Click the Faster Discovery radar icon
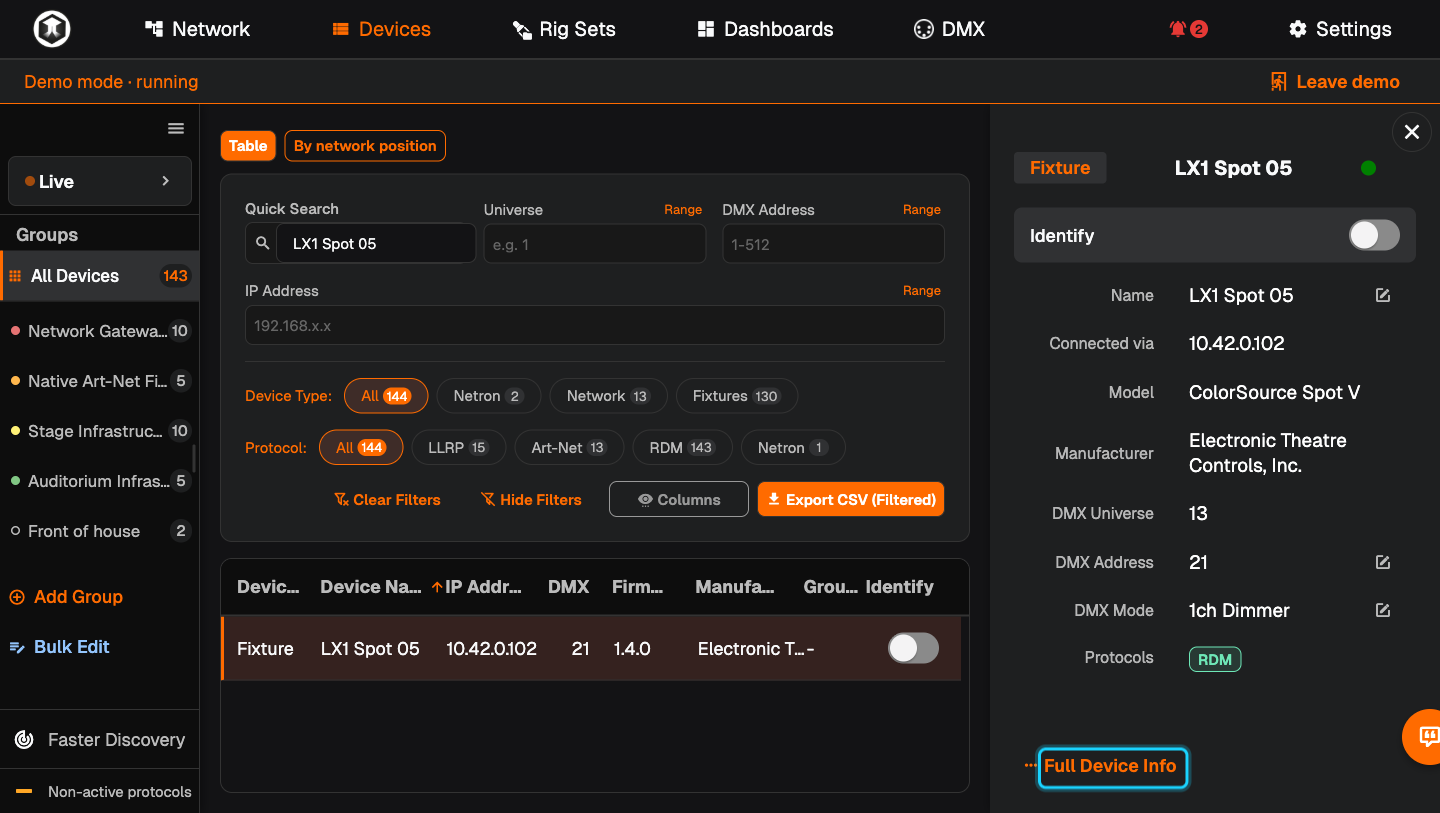The height and width of the screenshot is (813, 1440). (x=24, y=740)
